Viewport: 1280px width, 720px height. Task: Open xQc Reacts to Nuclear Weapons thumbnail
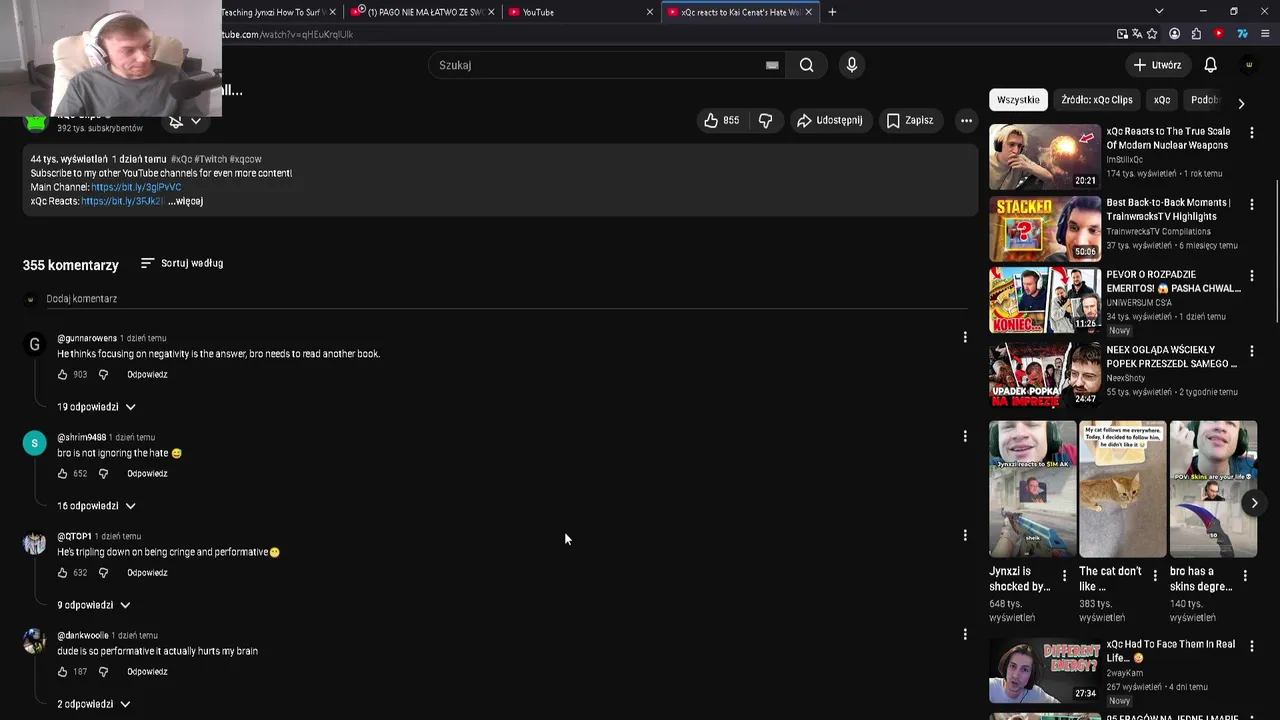[1045, 157]
